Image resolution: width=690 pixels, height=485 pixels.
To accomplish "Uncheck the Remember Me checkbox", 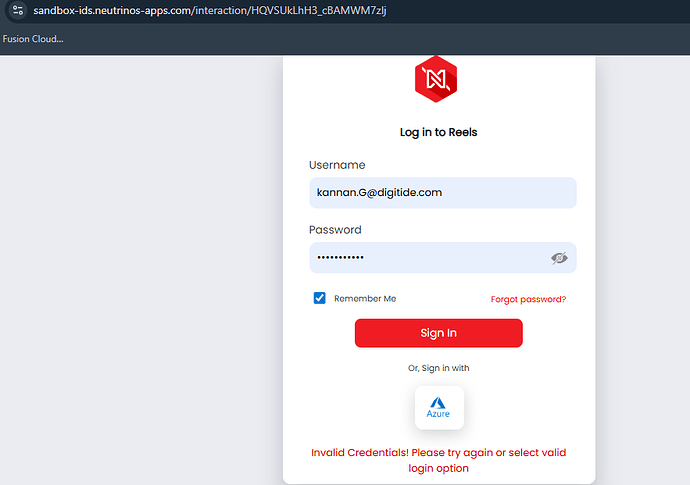I will 319,298.
